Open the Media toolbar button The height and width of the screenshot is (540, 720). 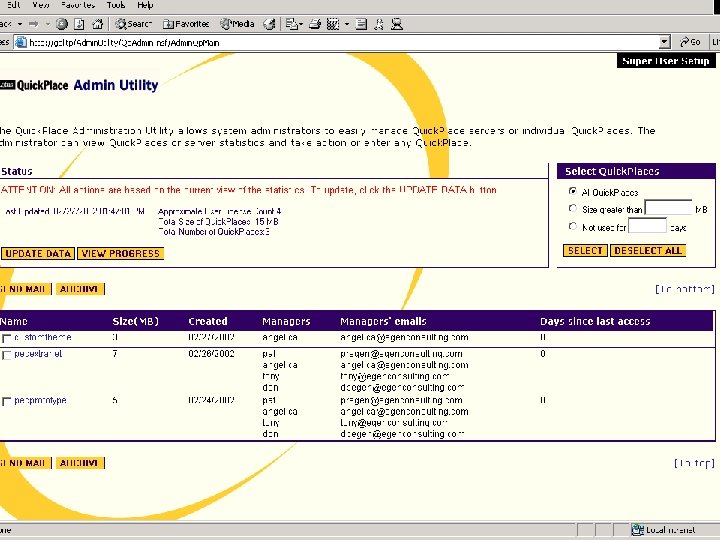[x=237, y=24]
